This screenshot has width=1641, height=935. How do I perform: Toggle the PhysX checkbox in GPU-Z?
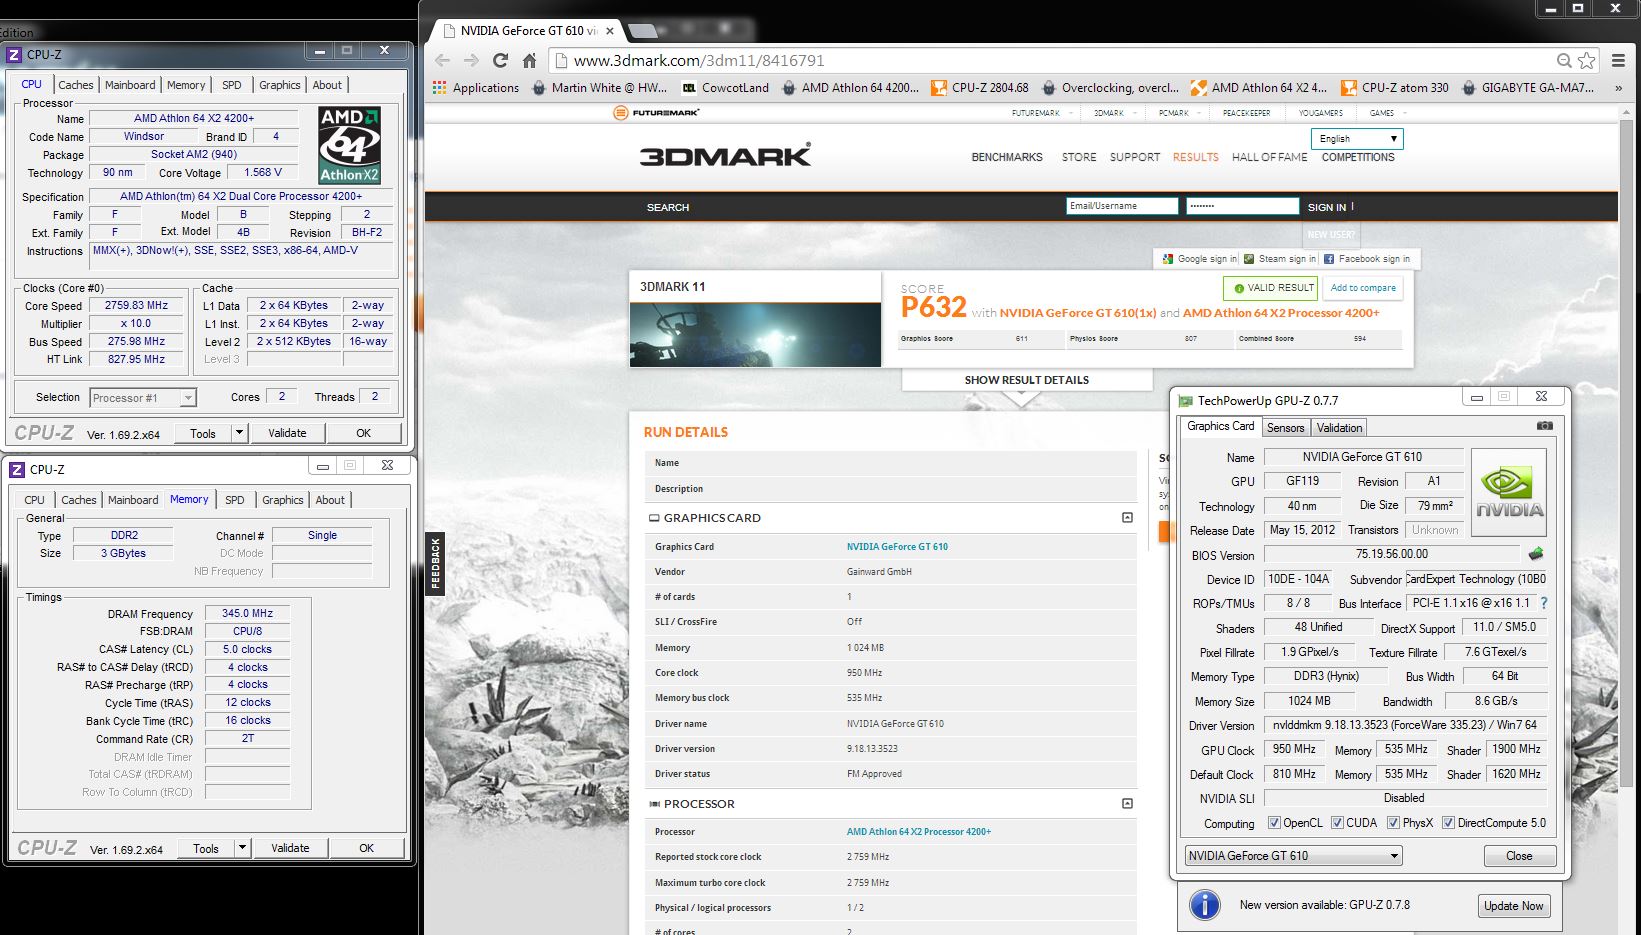click(x=1393, y=823)
